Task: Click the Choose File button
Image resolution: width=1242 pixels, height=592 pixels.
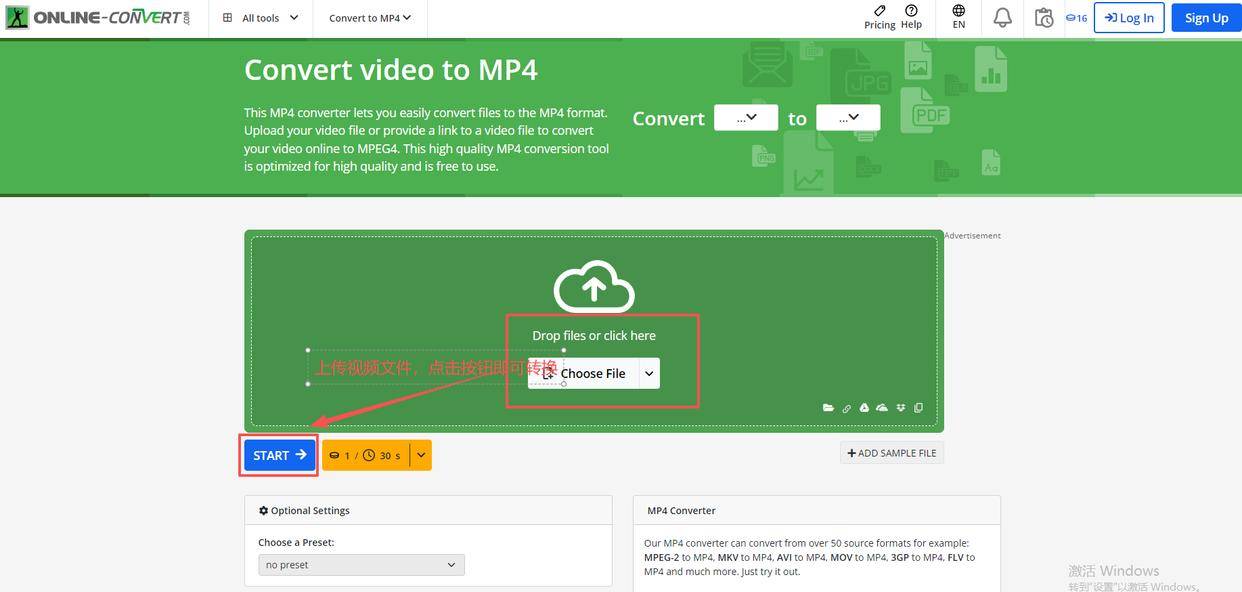Action: coord(583,373)
